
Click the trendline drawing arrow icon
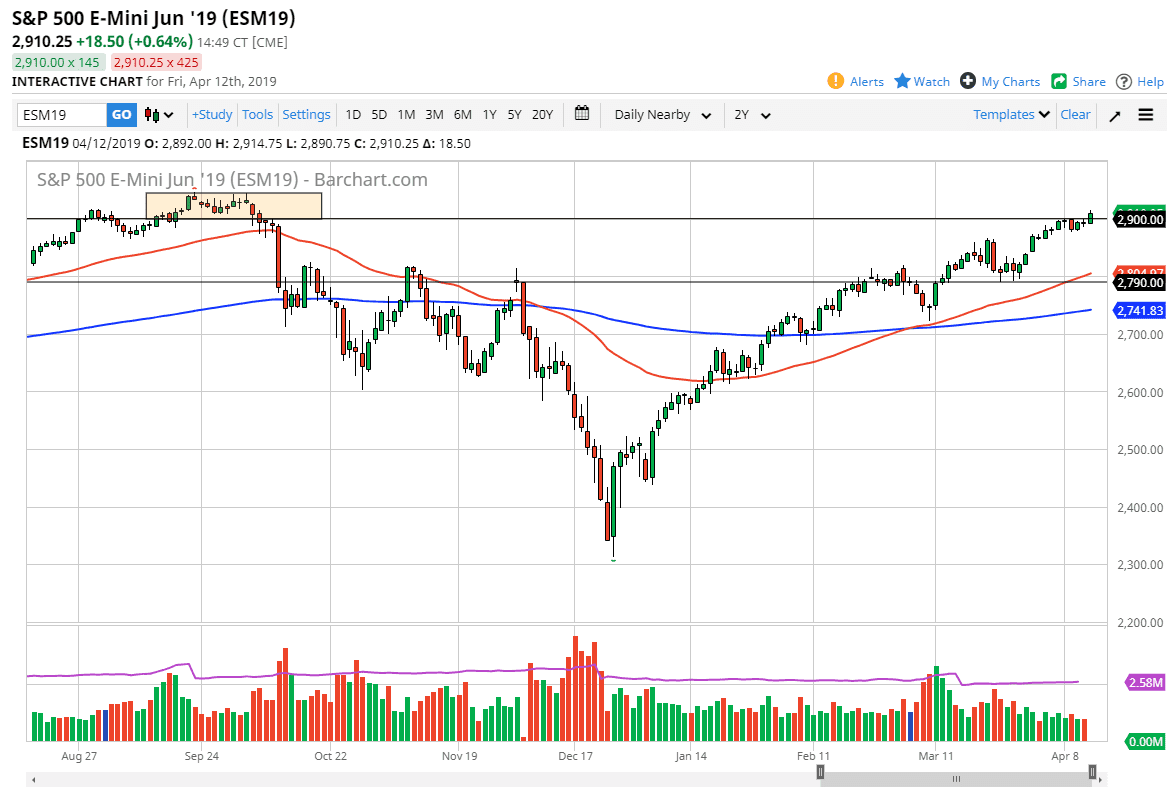[1114, 114]
